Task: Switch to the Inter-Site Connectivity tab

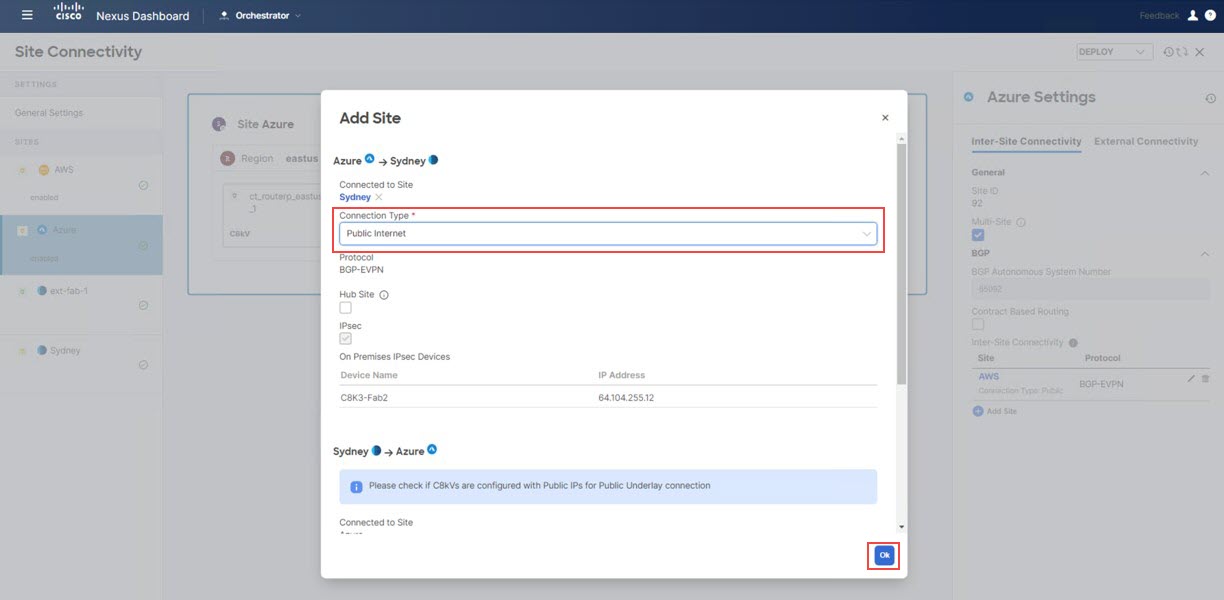Action: (x=1026, y=141)
